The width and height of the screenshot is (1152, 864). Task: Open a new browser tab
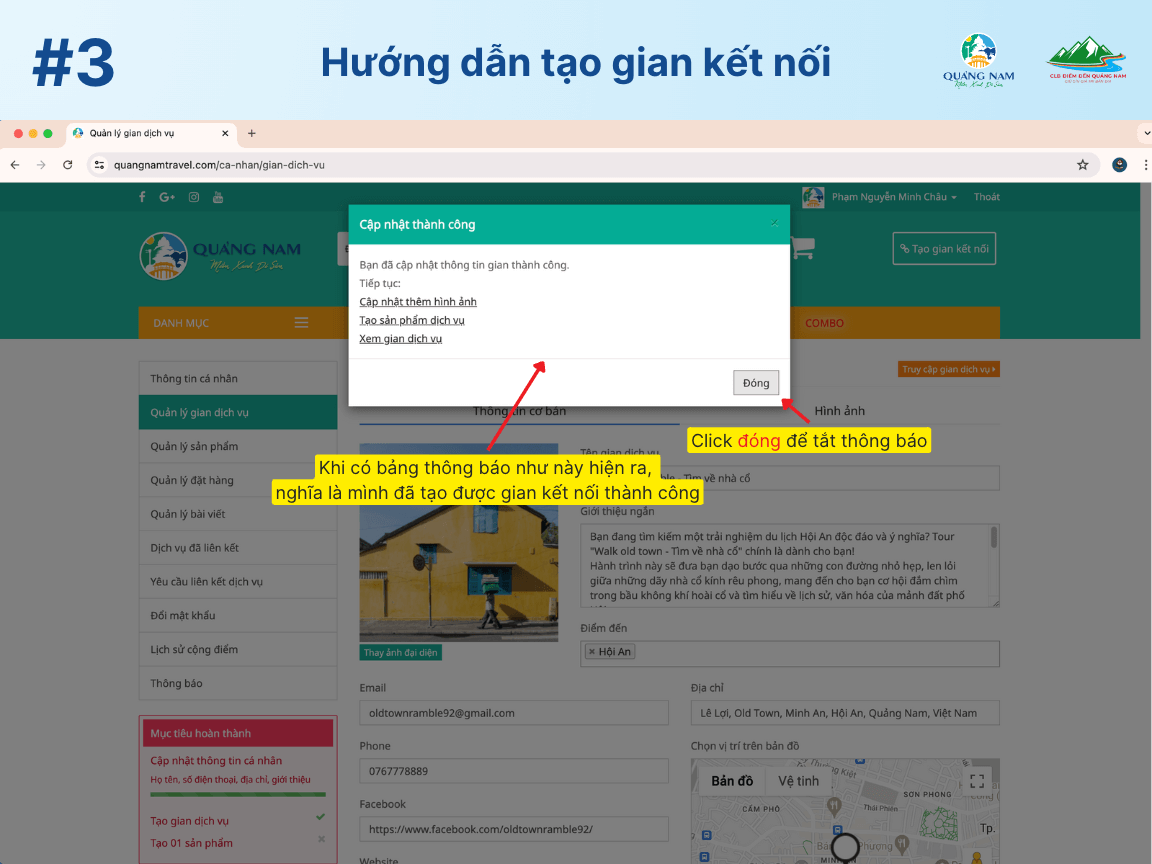tap(252, 133)
